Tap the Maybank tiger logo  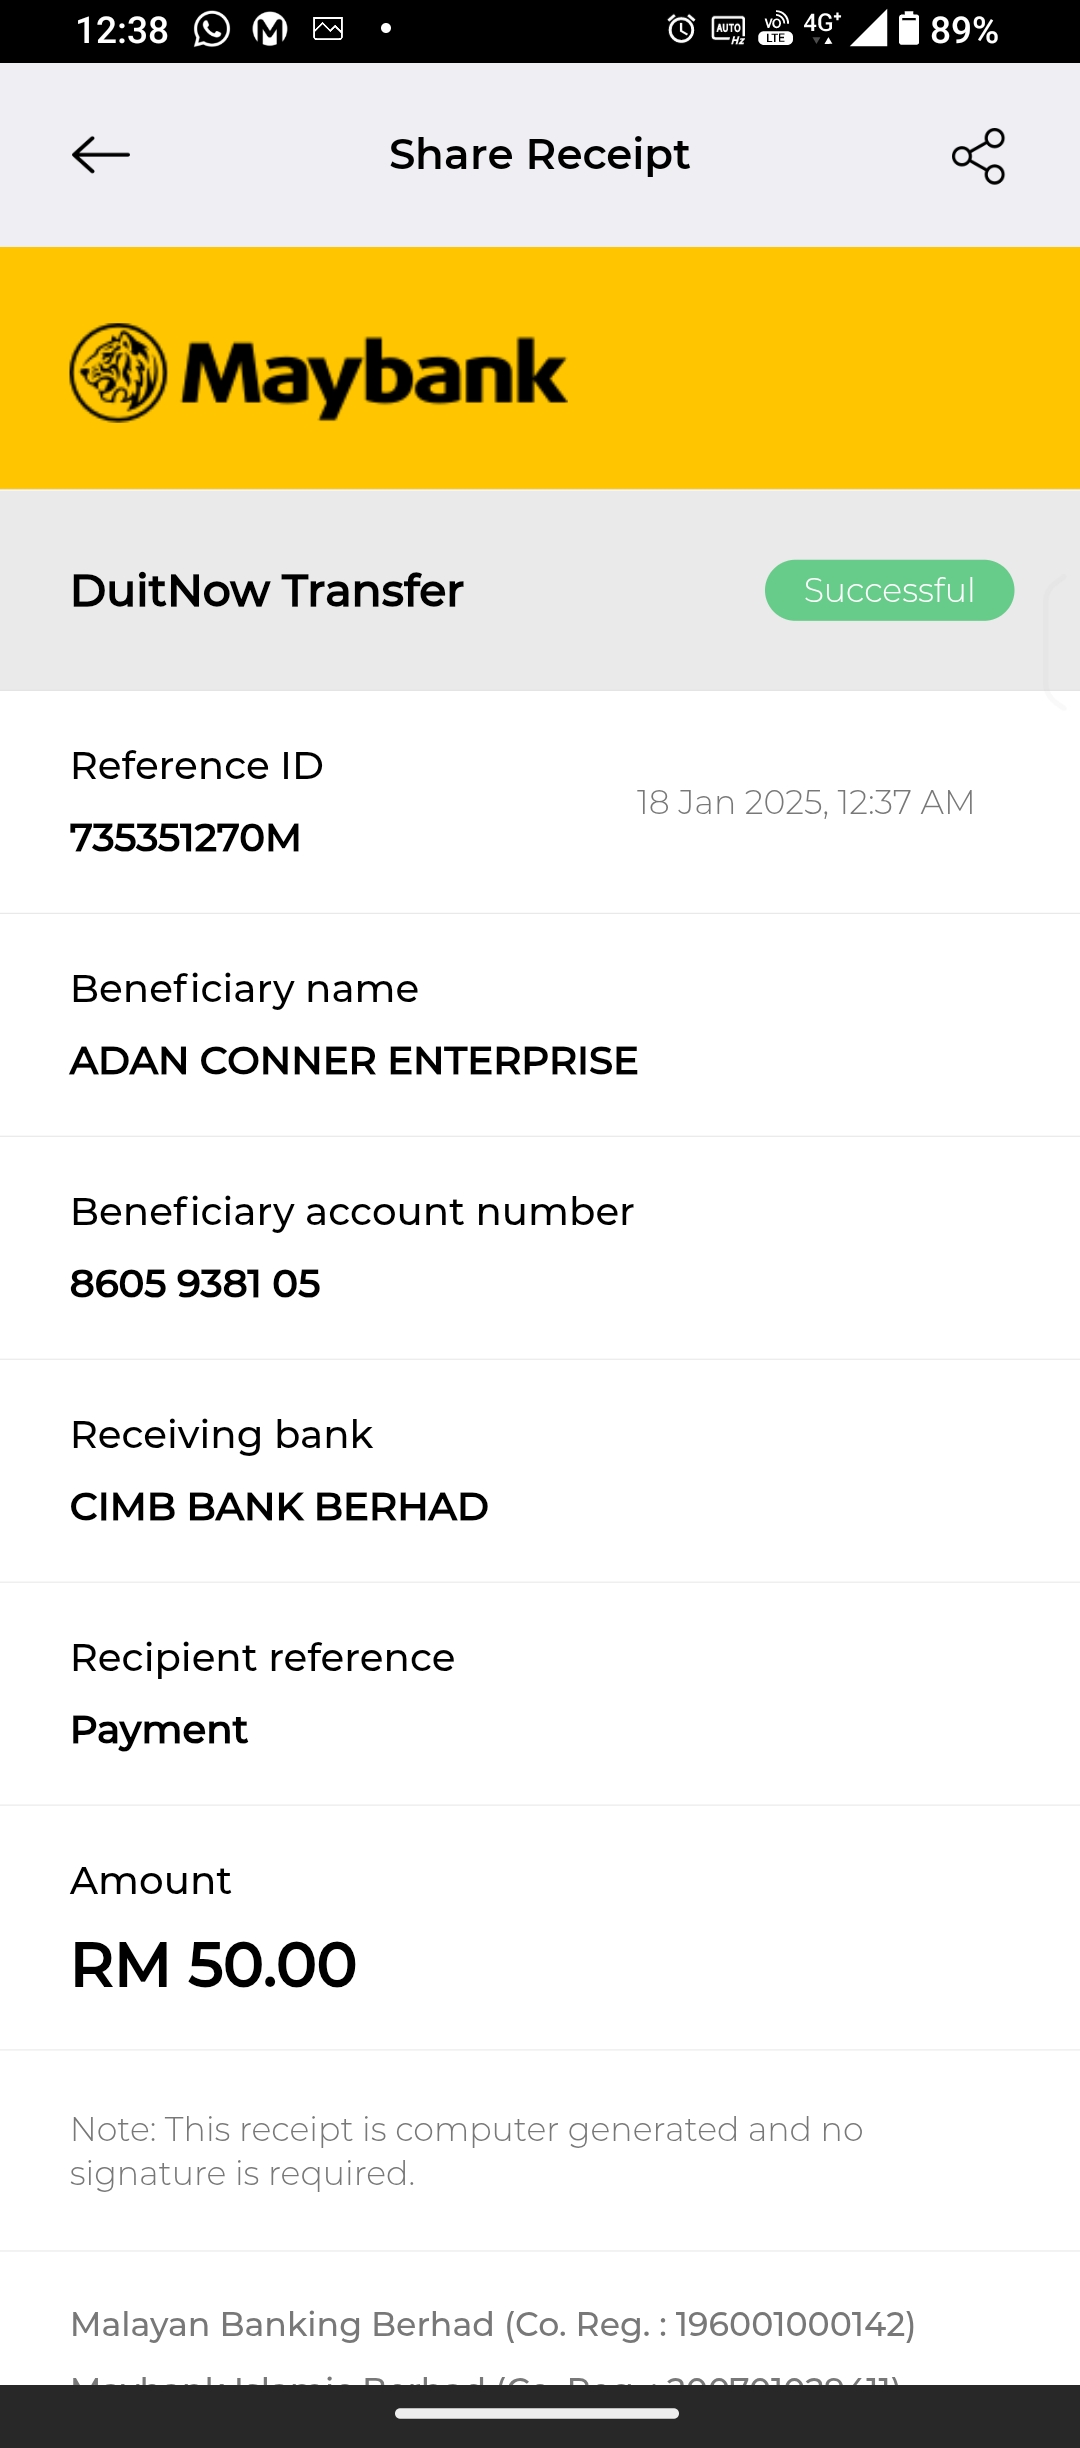coord(118,373)
